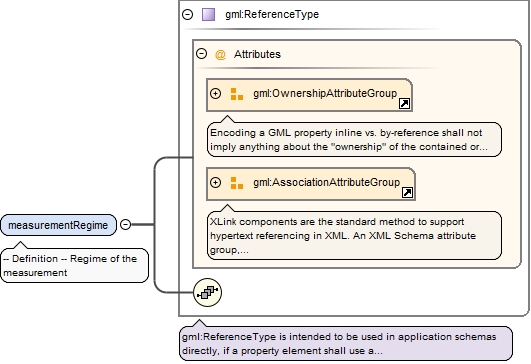Select the measurementRegime element
531x364 pixels.
[x=58, y=225]
